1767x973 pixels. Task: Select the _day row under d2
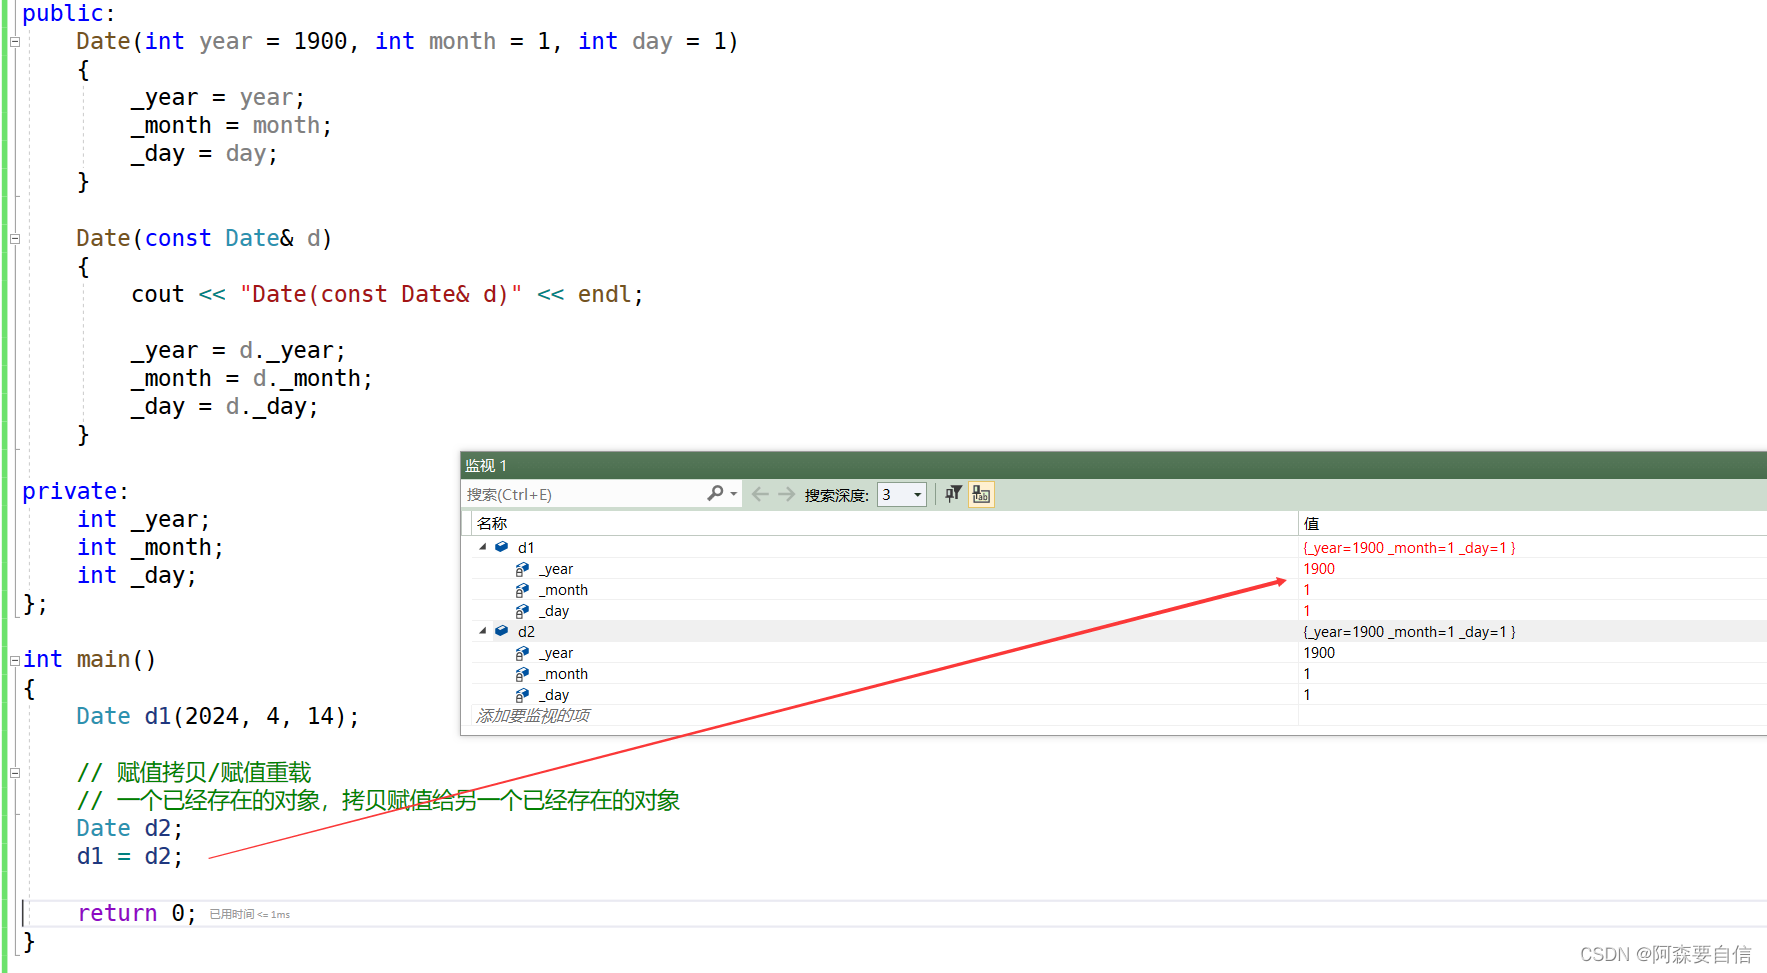[x=885, y=694]
